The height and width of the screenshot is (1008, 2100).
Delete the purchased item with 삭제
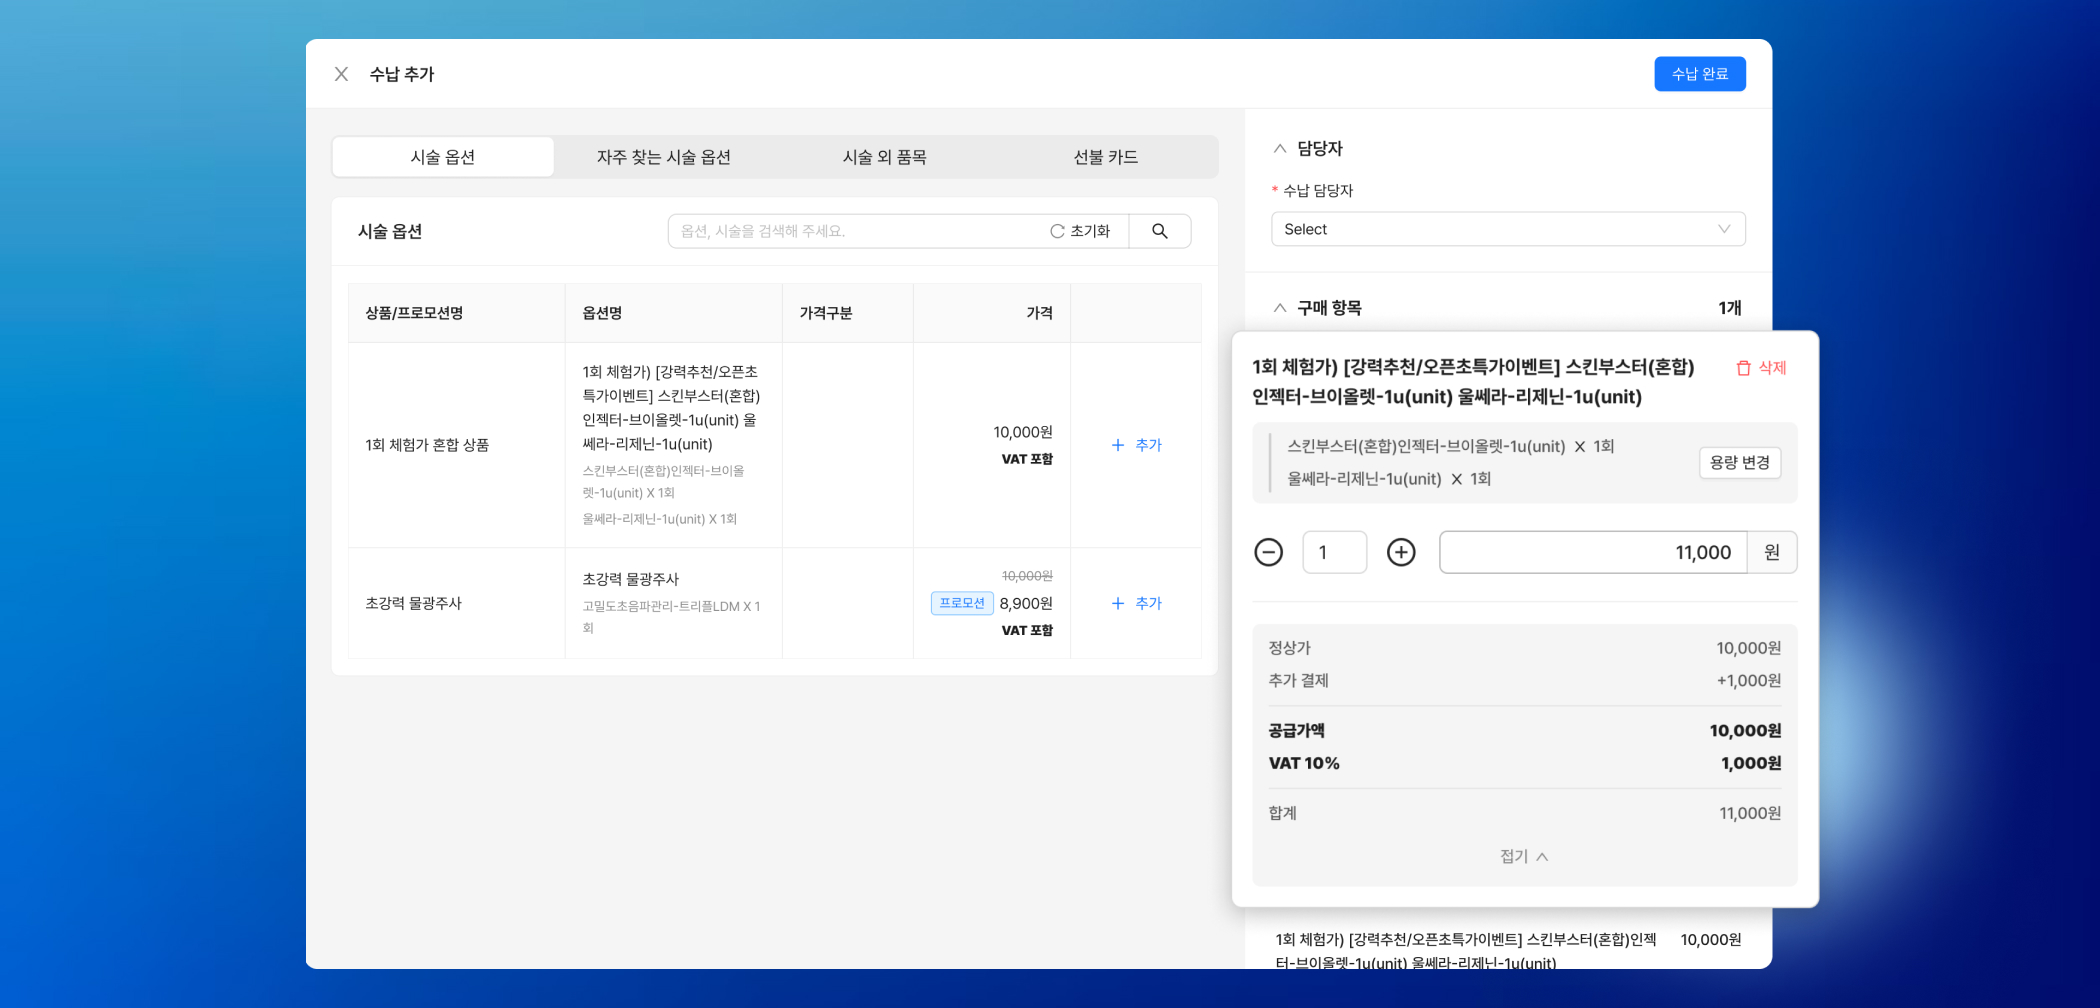(x=1761, y=368)
